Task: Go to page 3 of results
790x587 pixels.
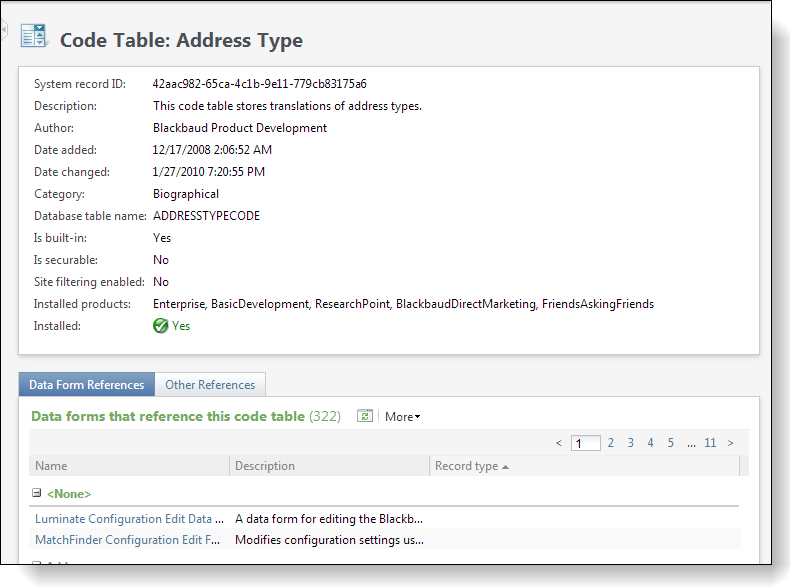Action: 630,443
